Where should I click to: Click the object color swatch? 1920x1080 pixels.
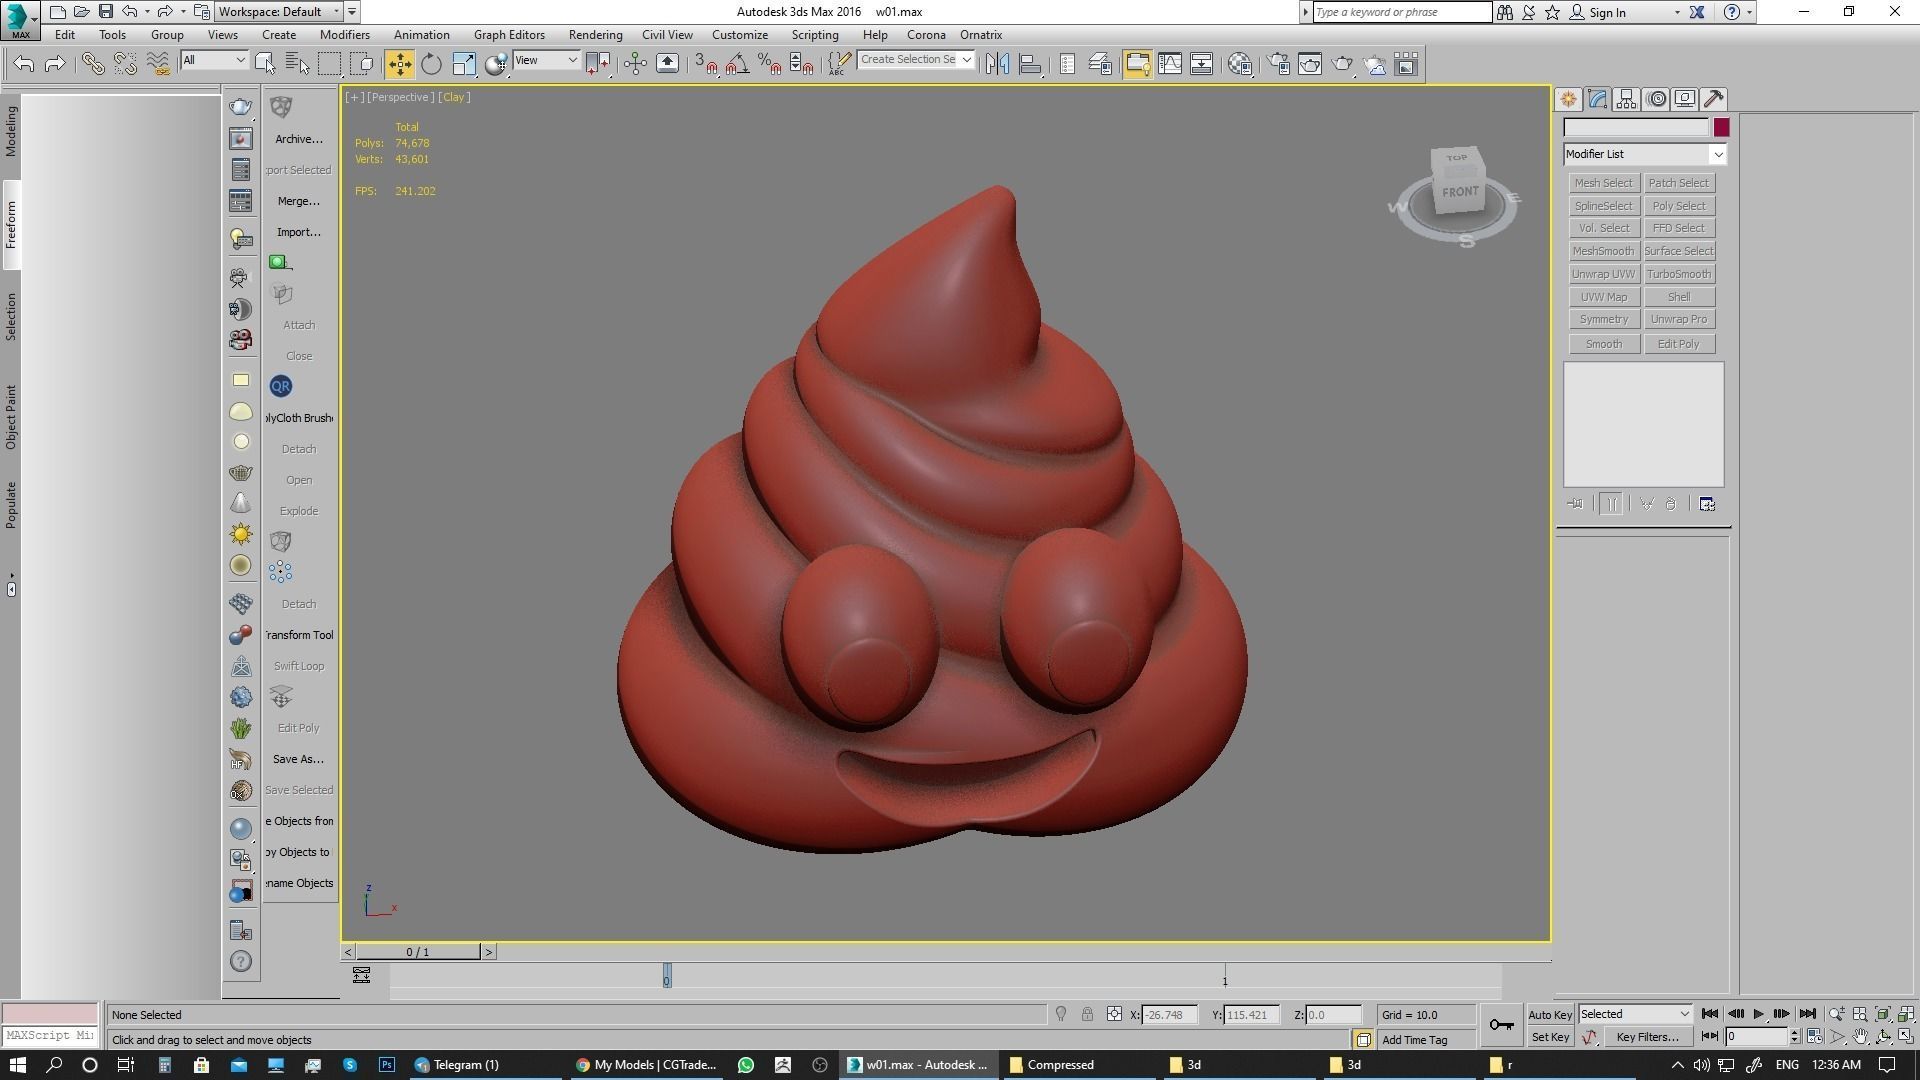(1721, 127)
